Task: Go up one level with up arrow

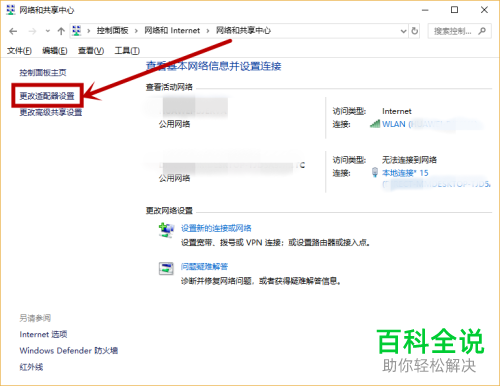Action: (x=61, y=31)
